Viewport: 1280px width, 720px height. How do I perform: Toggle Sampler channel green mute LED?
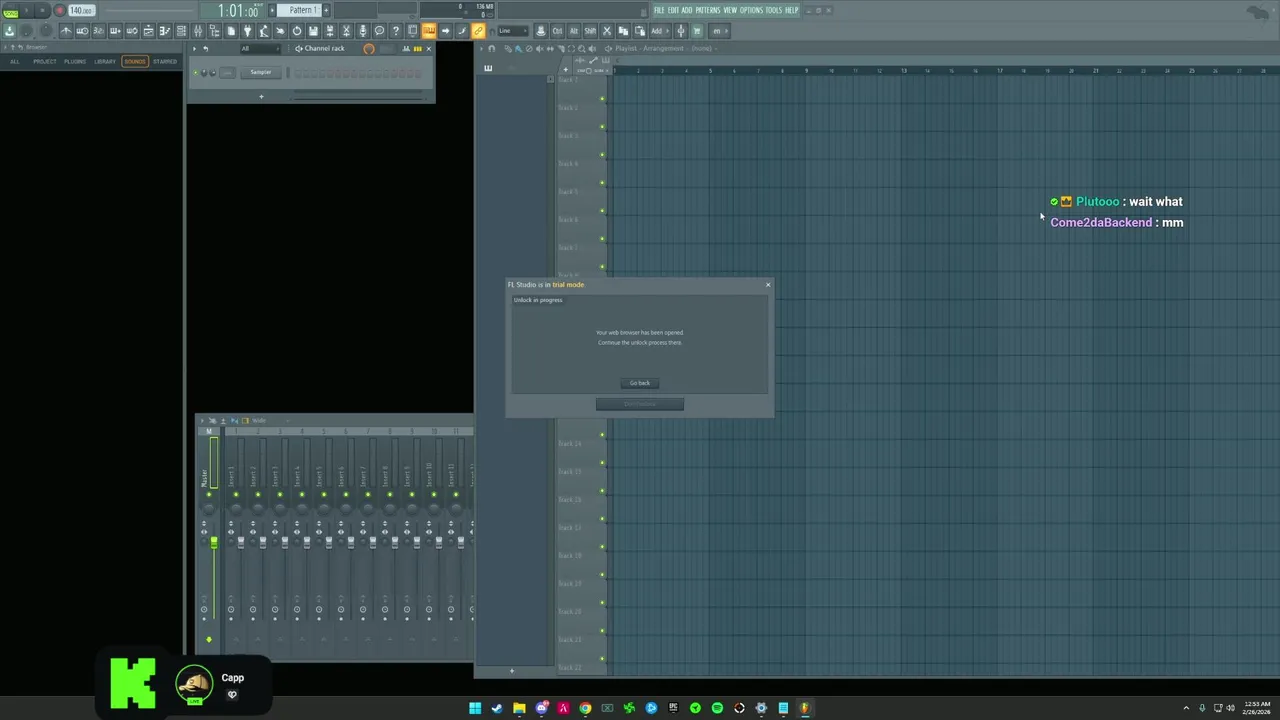click(x=195, y=72)
